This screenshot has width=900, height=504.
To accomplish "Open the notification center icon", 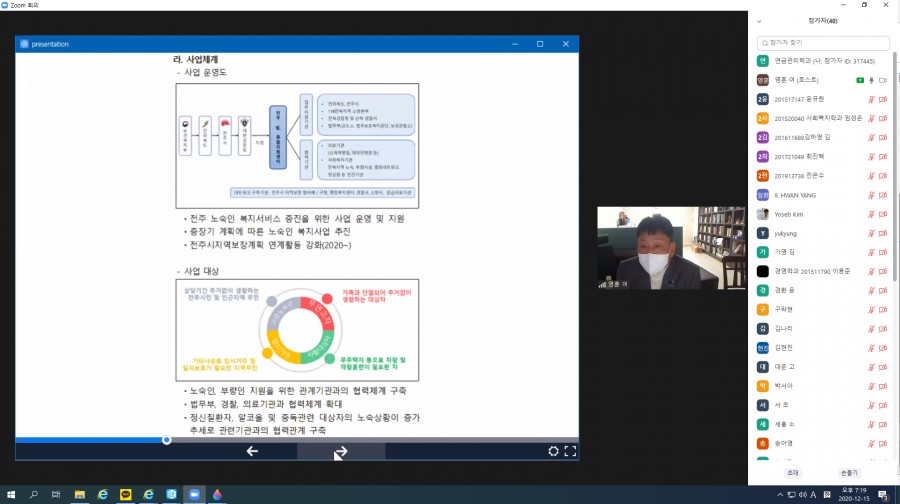I will point(883,495).
